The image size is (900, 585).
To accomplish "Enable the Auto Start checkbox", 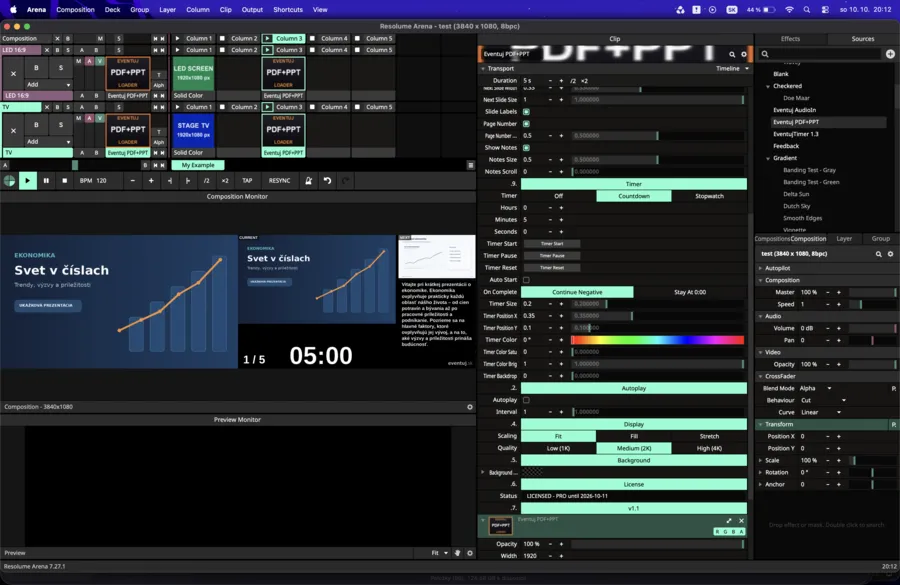I will pyautogui.click(x=526, y=280).
